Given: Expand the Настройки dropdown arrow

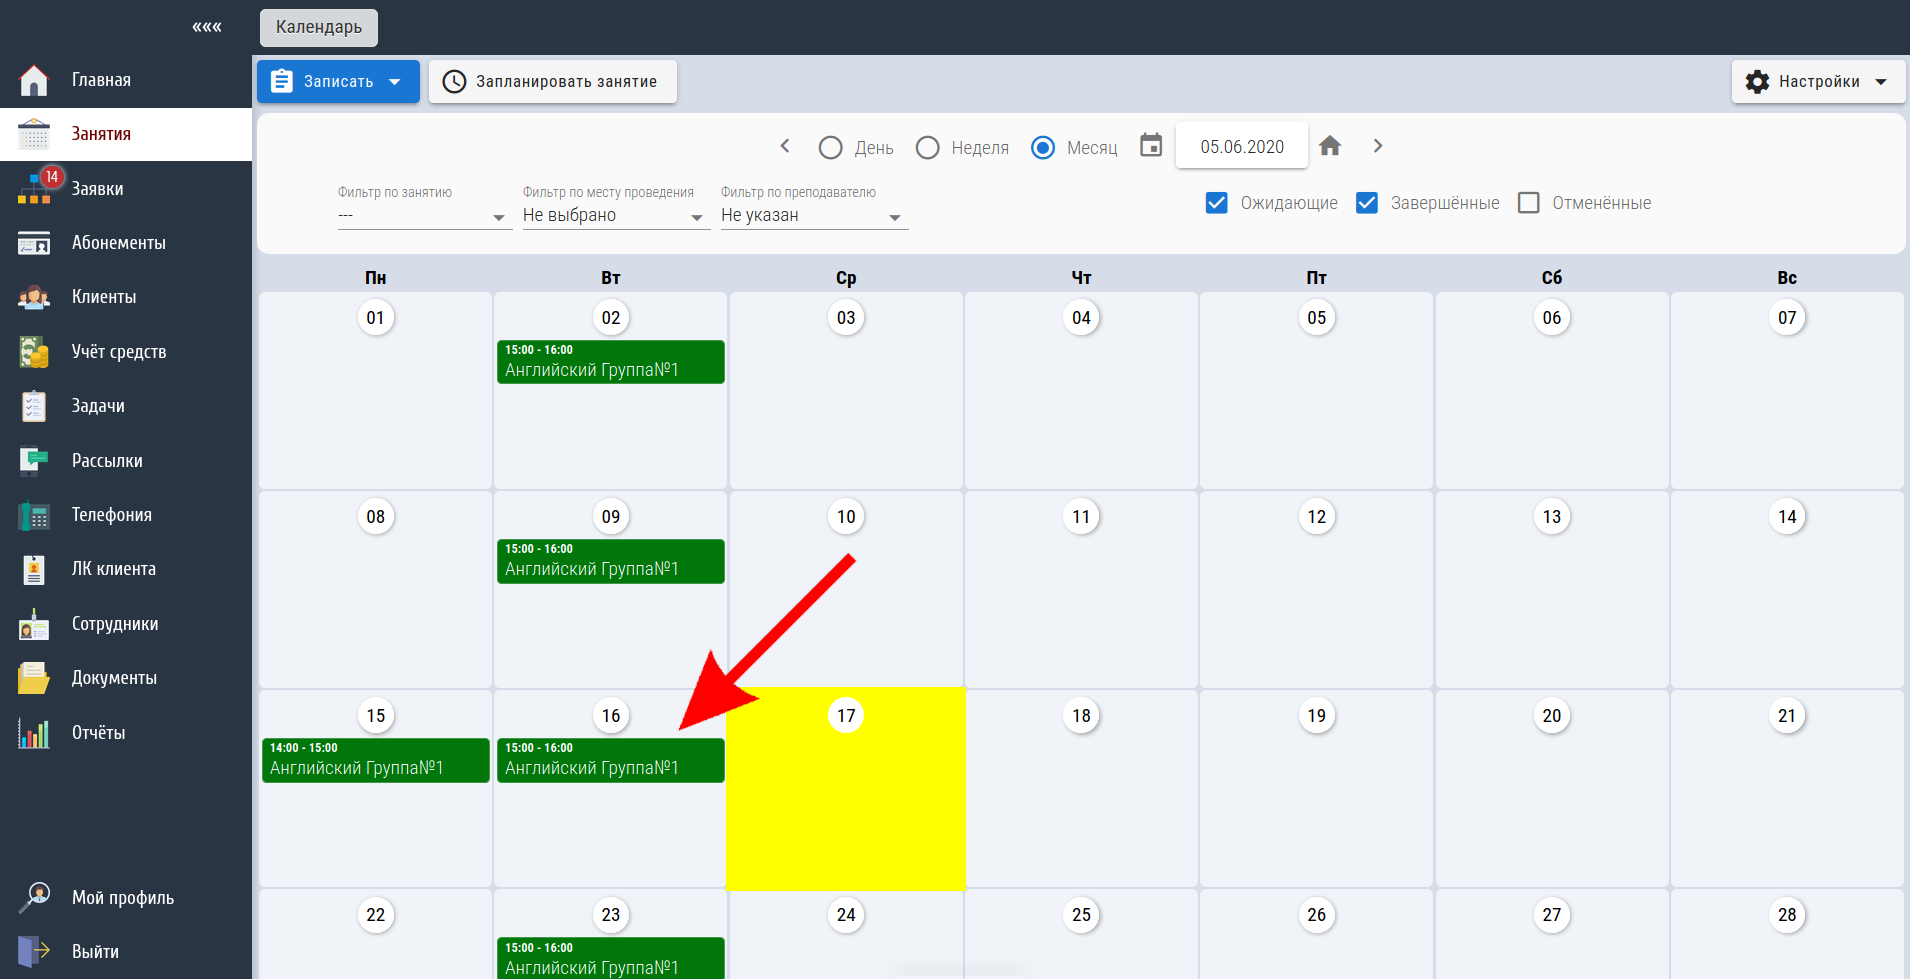Looking at the screenshot, I should [1881, 82].
